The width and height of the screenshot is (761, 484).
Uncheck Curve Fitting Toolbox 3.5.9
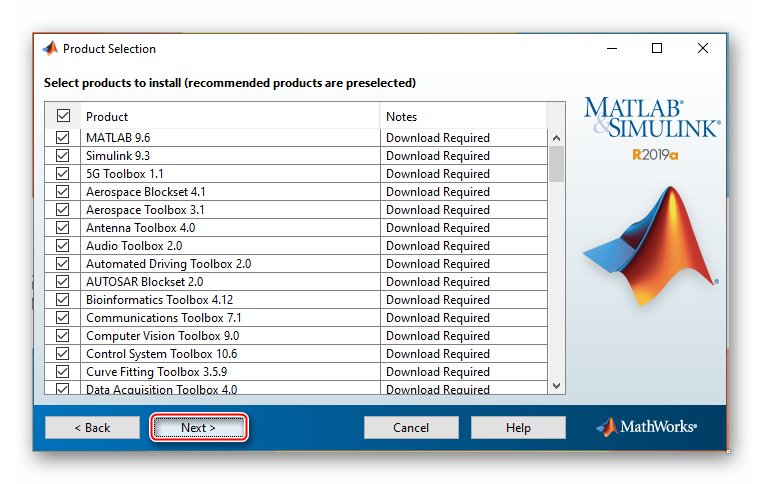tap(63, 372)
